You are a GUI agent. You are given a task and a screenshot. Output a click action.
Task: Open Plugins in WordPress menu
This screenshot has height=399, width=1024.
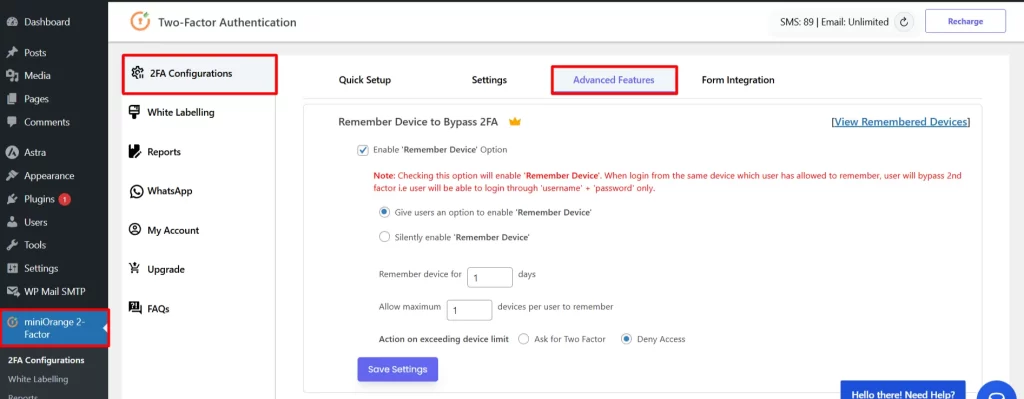[39, 199]
